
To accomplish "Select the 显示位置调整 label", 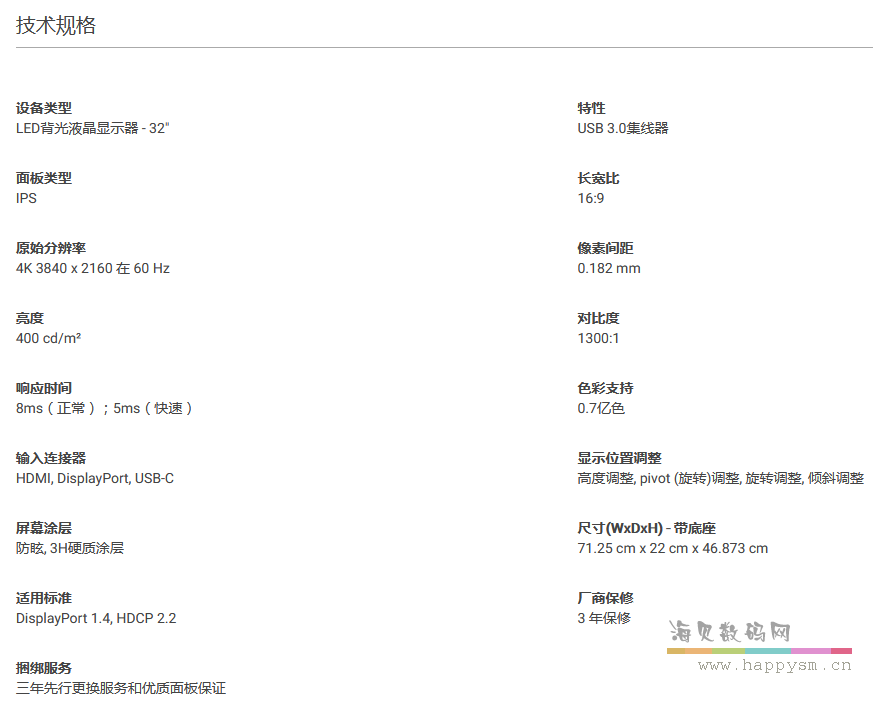I will click(x=619, y=458).
